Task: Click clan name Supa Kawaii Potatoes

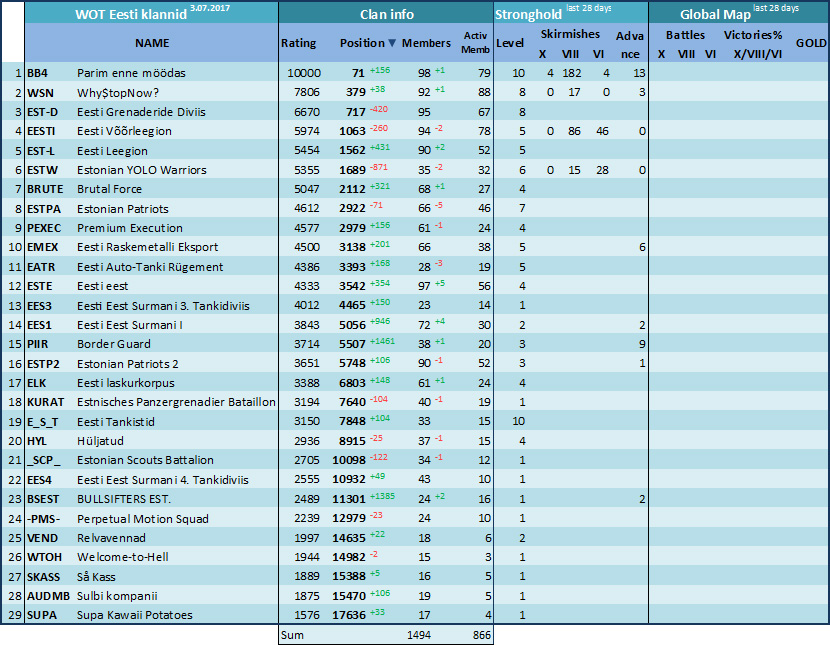Action: coord(134,615)
